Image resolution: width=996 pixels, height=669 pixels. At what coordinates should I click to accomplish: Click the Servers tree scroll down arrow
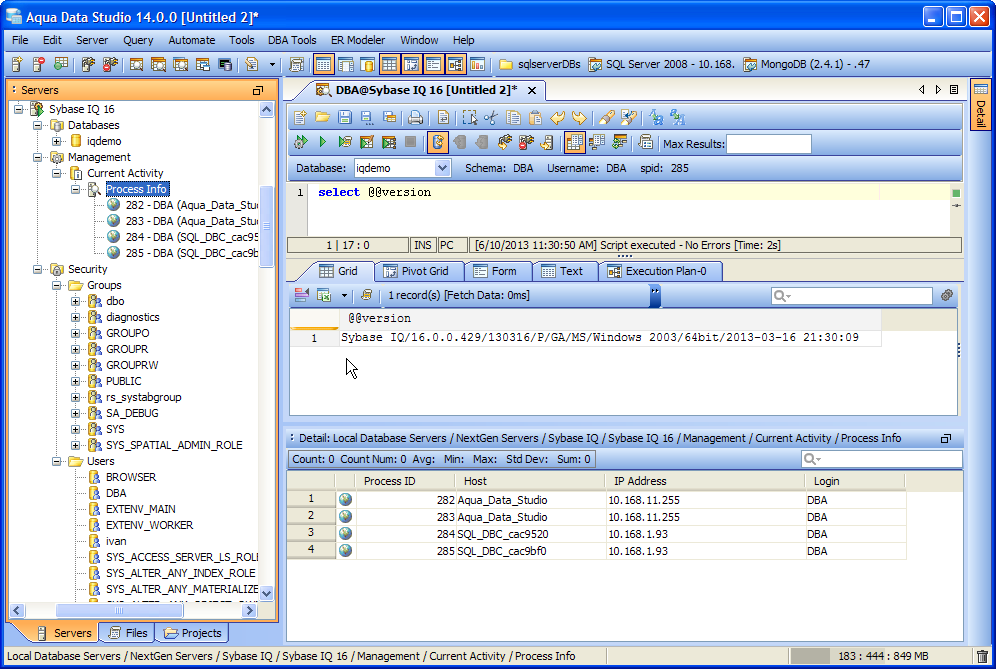(267, 593)
